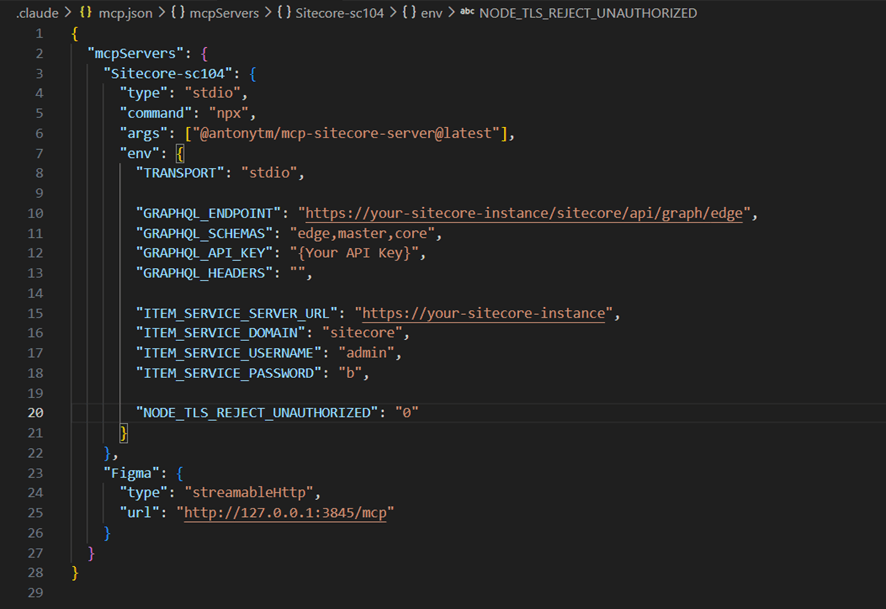The height and width of the screenshot is (609, 886).
Task: Click the braces icon beside mcp.json breadcrumb
Action: pyautogui.click(x=86, y=13)
